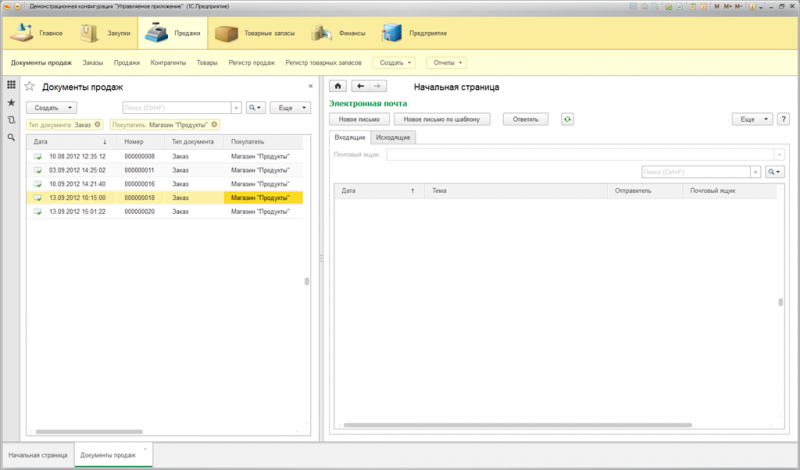Refresh the email list
Viewport: 800px width, 470px height.
(x=567, y=119)
